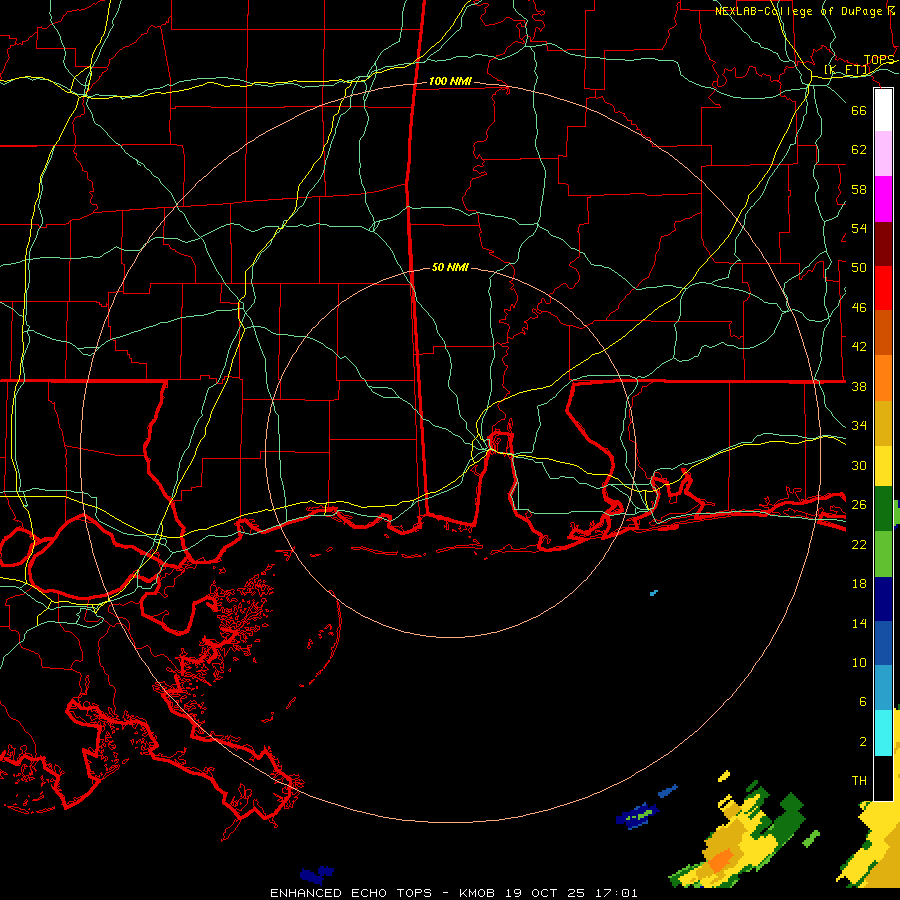The height and width of the screenshot is (900, 900).
Task: Click the navy echo beside the bottom caption
Action: 316,874
